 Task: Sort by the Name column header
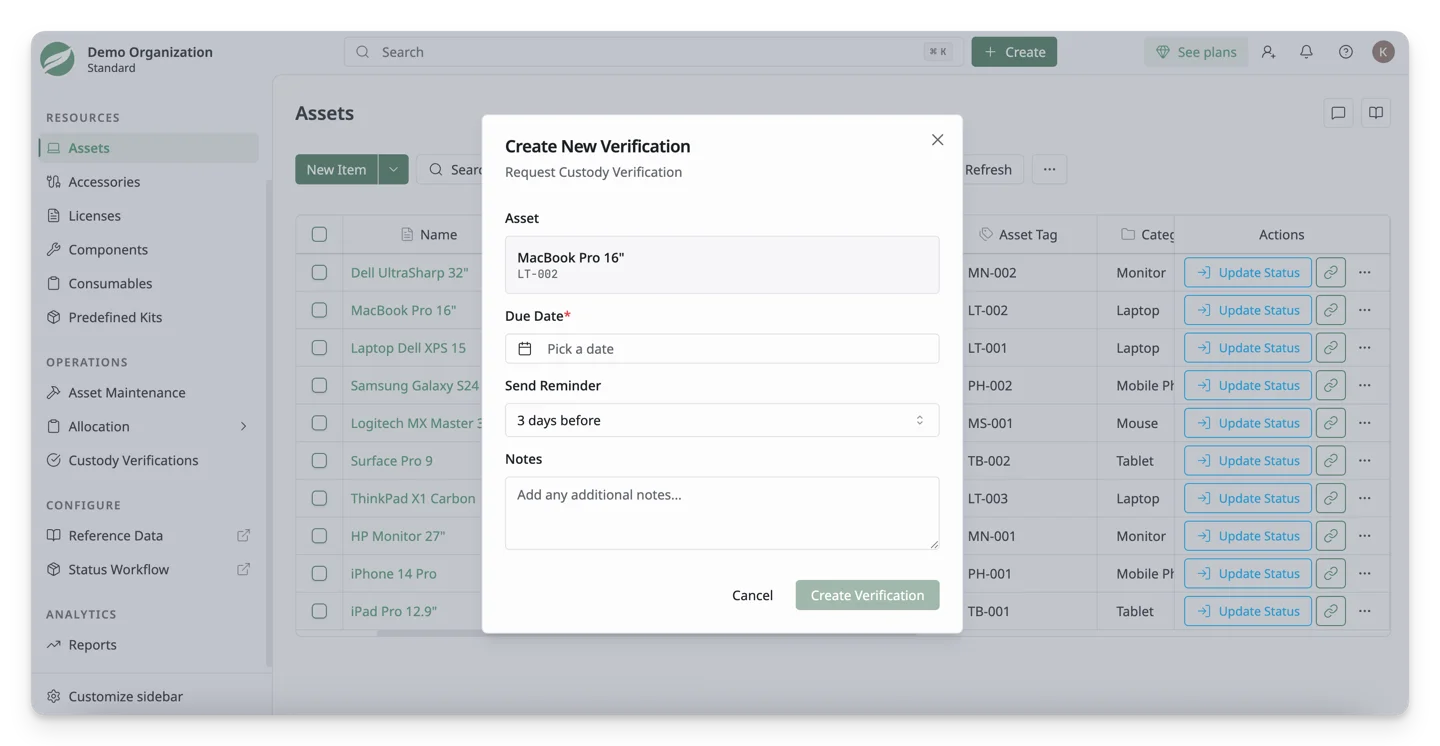[x=429, y=235]
